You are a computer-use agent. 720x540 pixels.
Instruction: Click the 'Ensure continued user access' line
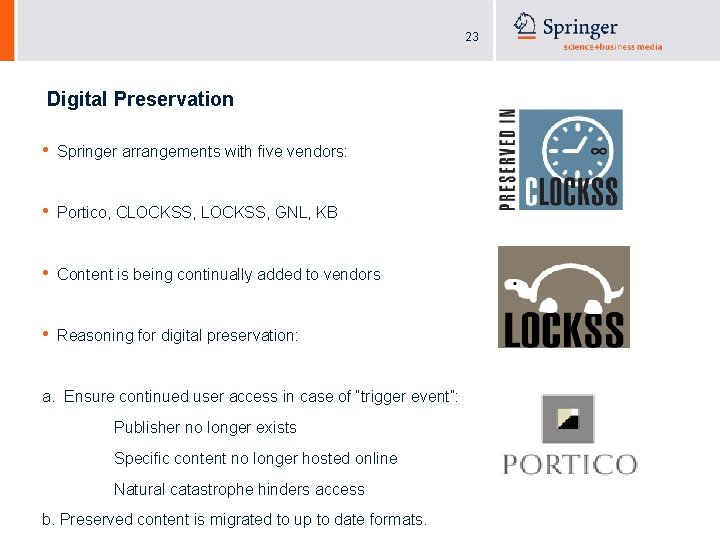tap(250, 397)
